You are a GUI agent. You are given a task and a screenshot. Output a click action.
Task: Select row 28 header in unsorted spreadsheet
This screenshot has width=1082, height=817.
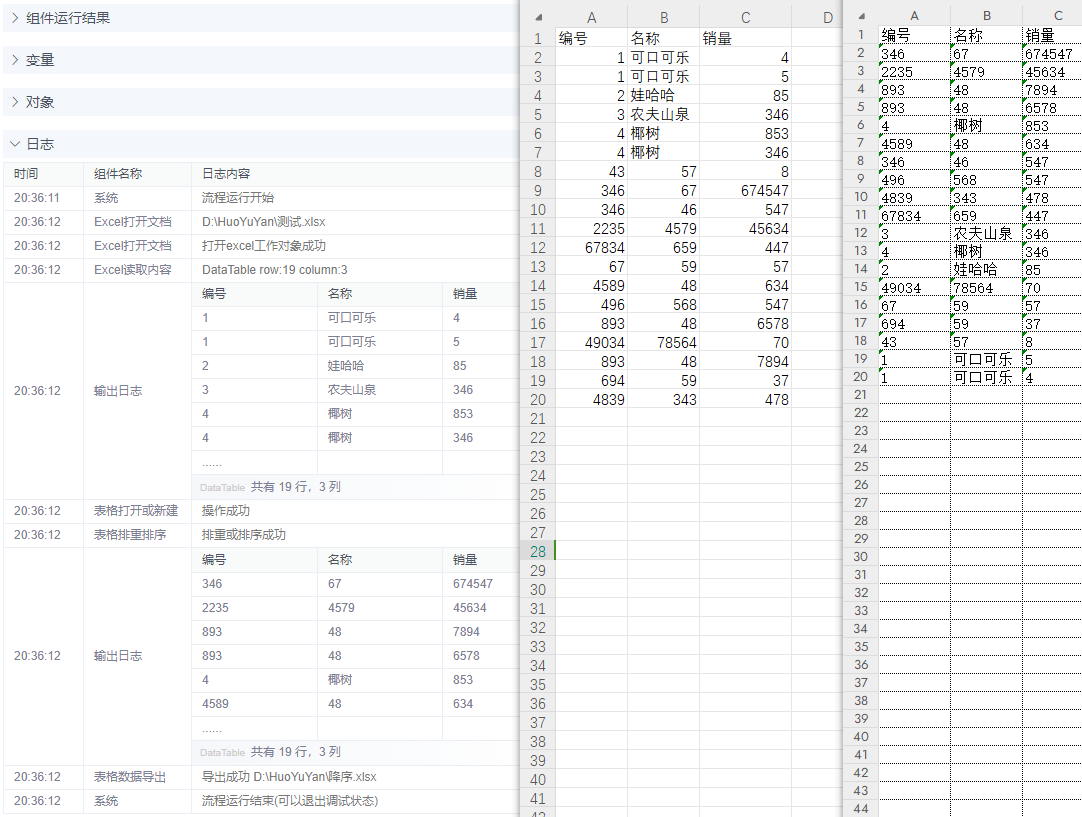click(538, 551)
